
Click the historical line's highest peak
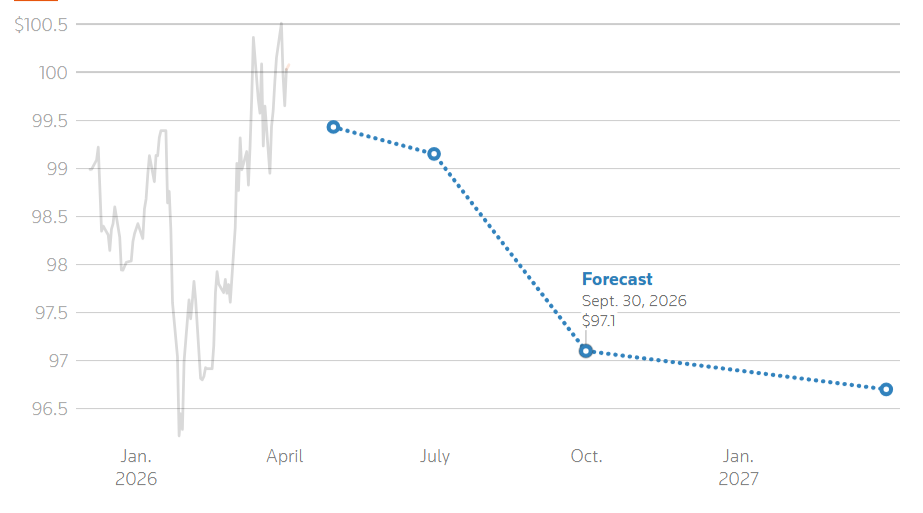(x=281, y=23)
